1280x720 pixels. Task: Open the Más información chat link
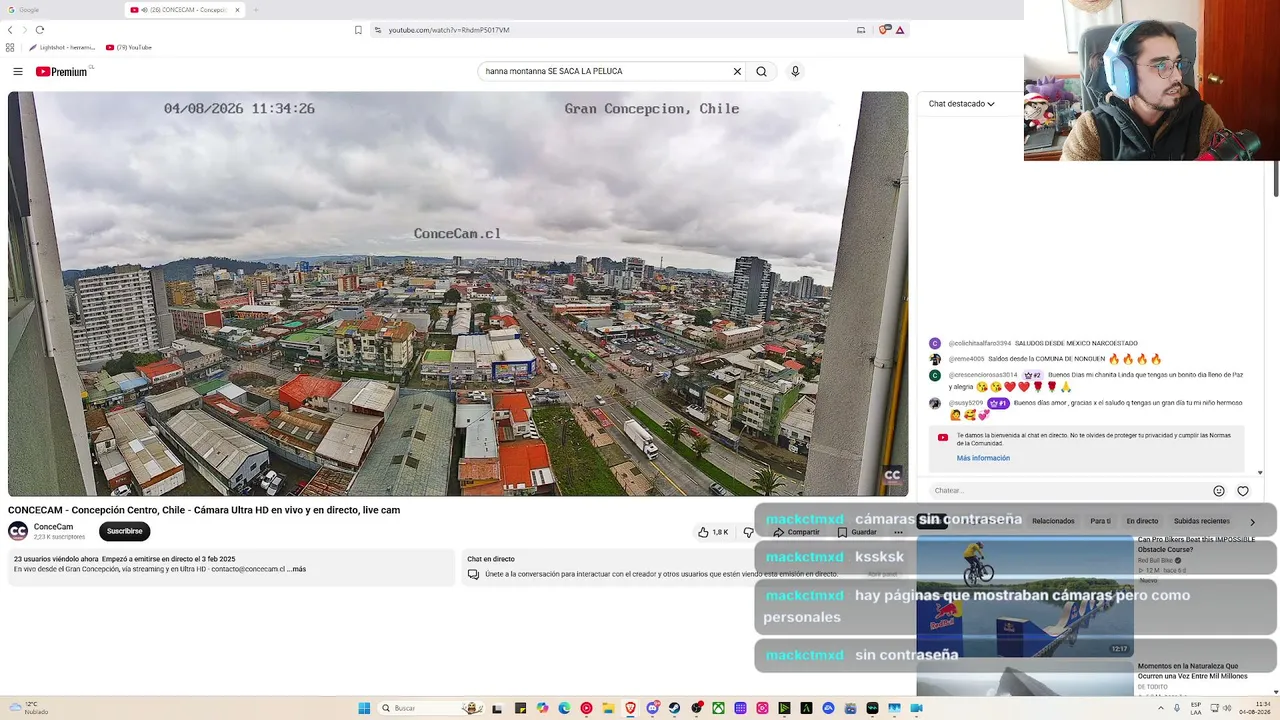click(x=983, y=458)
